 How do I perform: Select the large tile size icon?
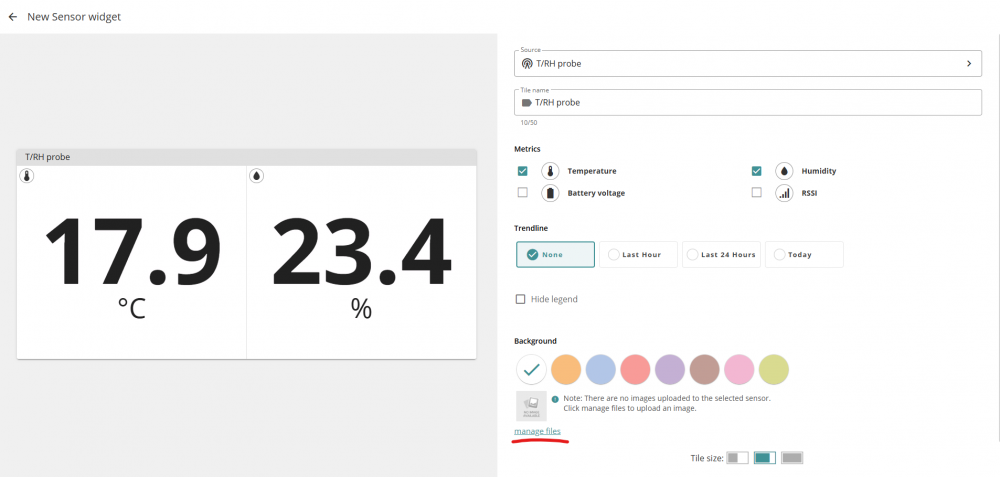[792, 458]
